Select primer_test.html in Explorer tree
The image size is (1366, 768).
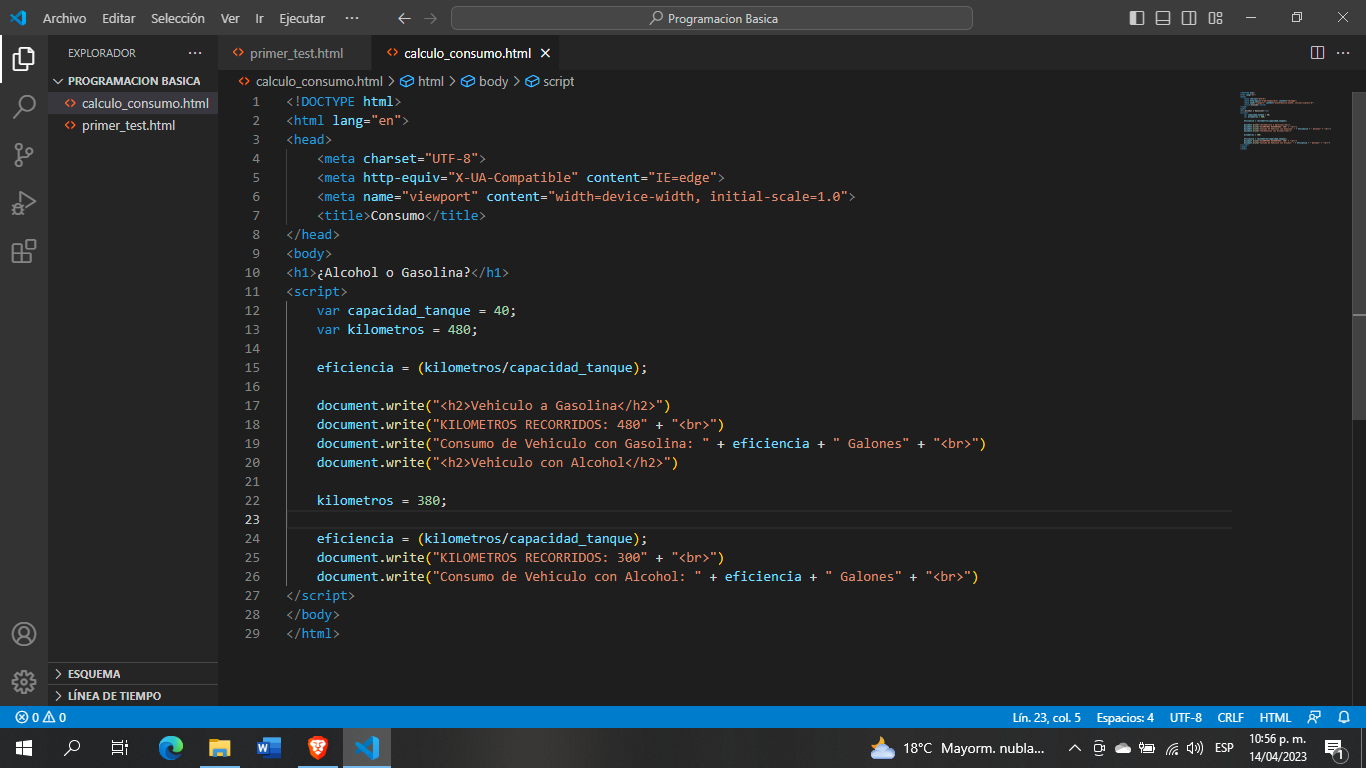point(133,125)
